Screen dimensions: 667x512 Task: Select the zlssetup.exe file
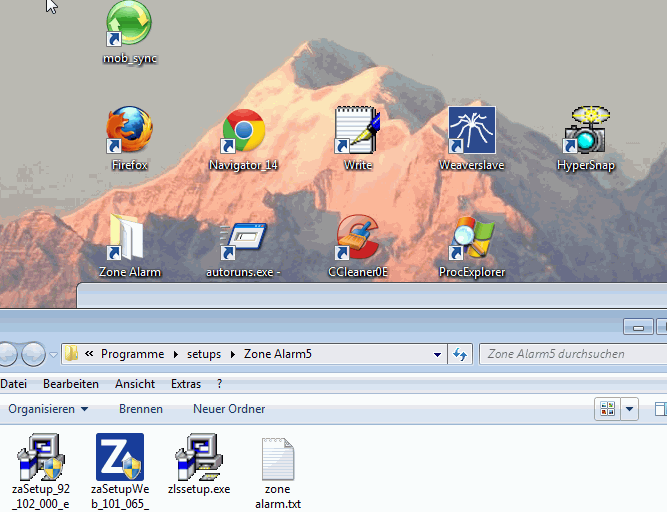[199, 464]
